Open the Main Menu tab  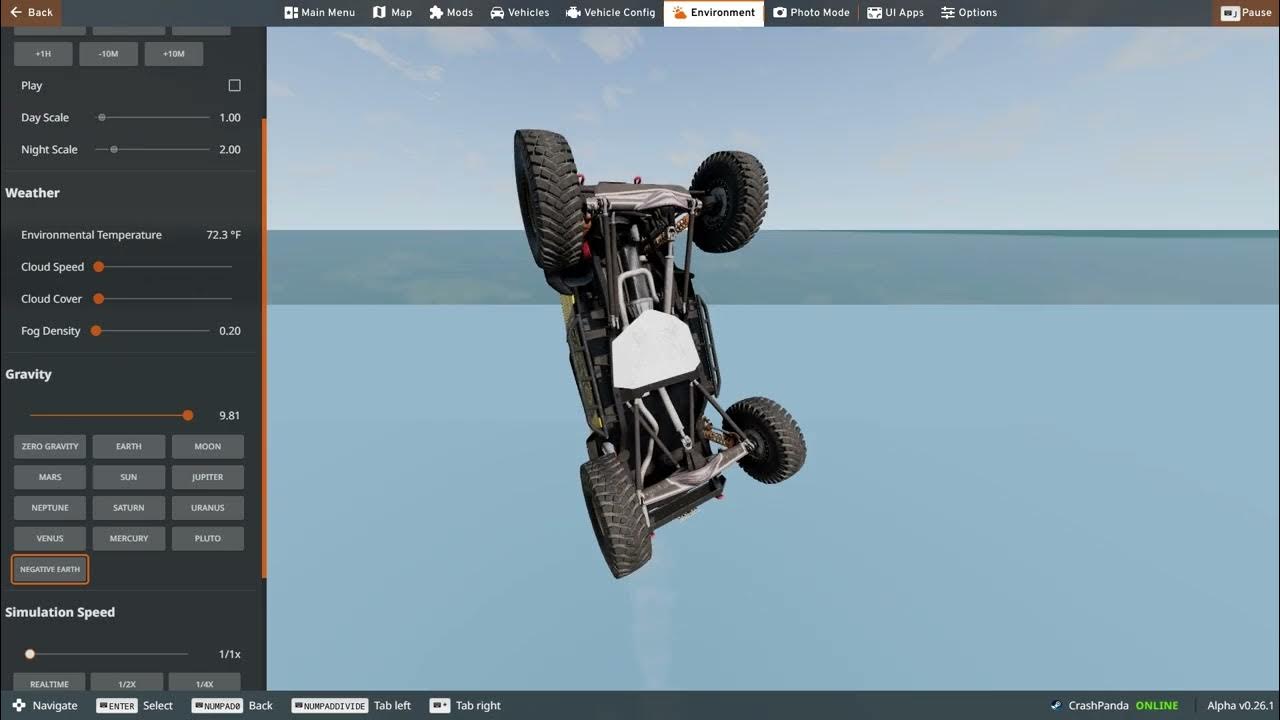[320, 12]
